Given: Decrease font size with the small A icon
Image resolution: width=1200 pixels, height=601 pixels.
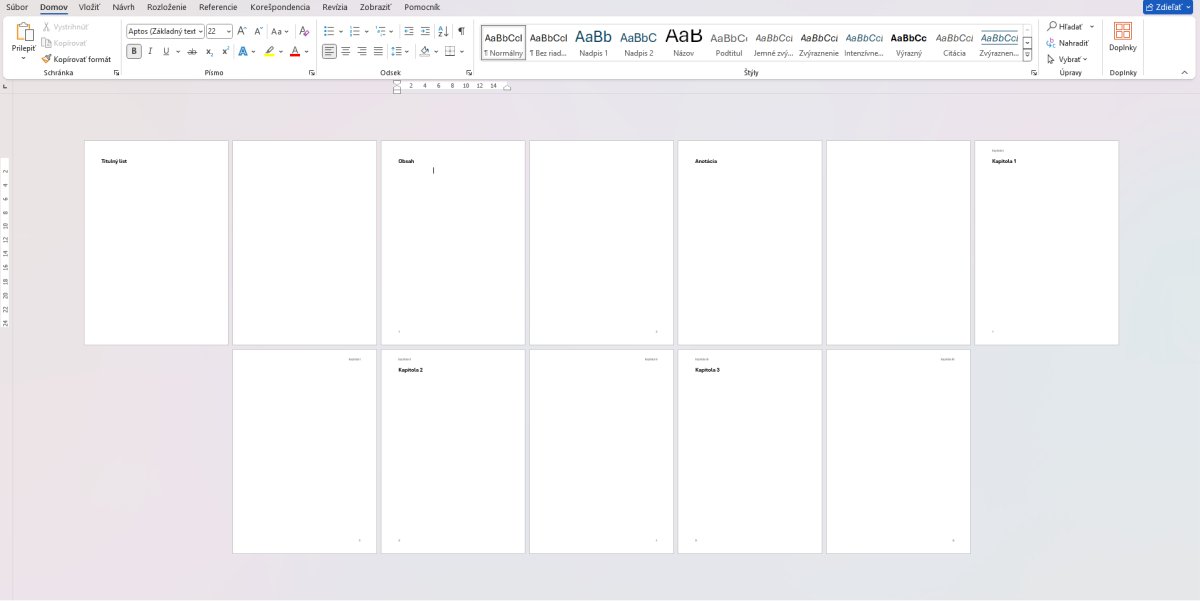Looking at the screenshot, I should 258,31.
